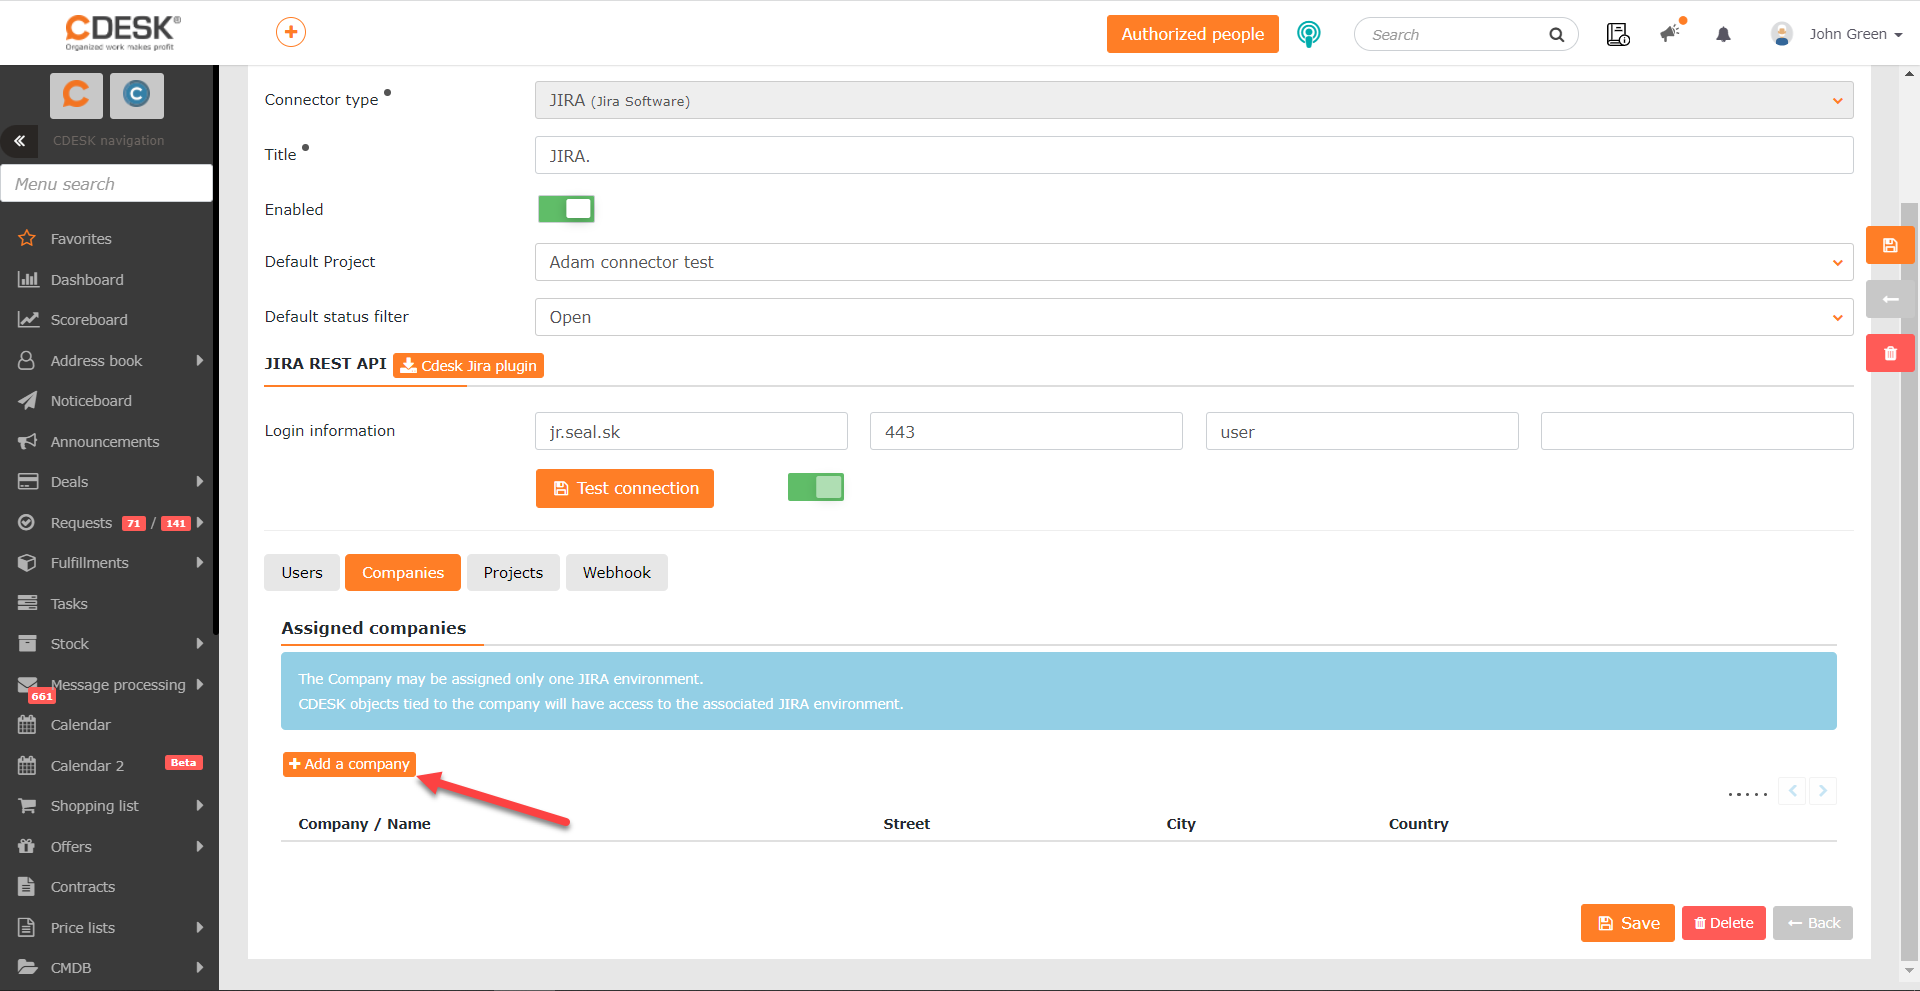Image resolution: width=1920 pixels, height=991 pixels.
Task: Go to previous page of companies table
Action: click(x=1793, y=791)
